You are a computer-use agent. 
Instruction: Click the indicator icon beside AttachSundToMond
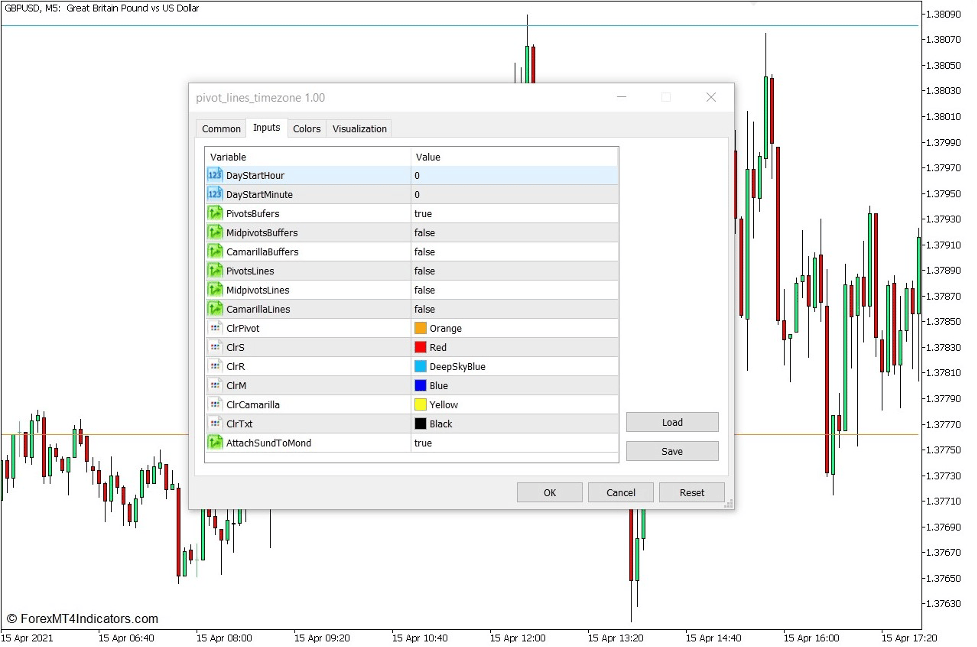(213, 443)
